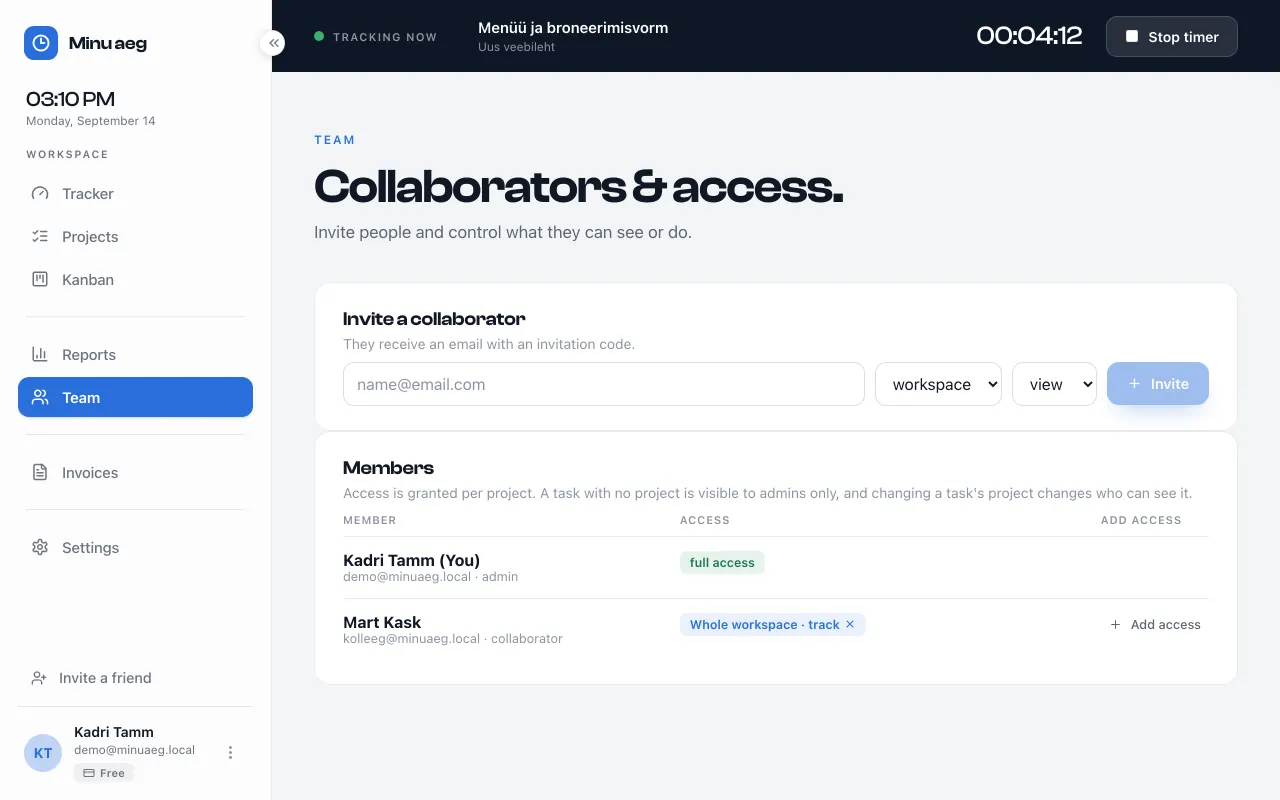The height and width of the screenshot is (800, 1280).
Task: Click the tracked task Menüü ja broneerimisvorm
Action: click(x=573, y=28)
